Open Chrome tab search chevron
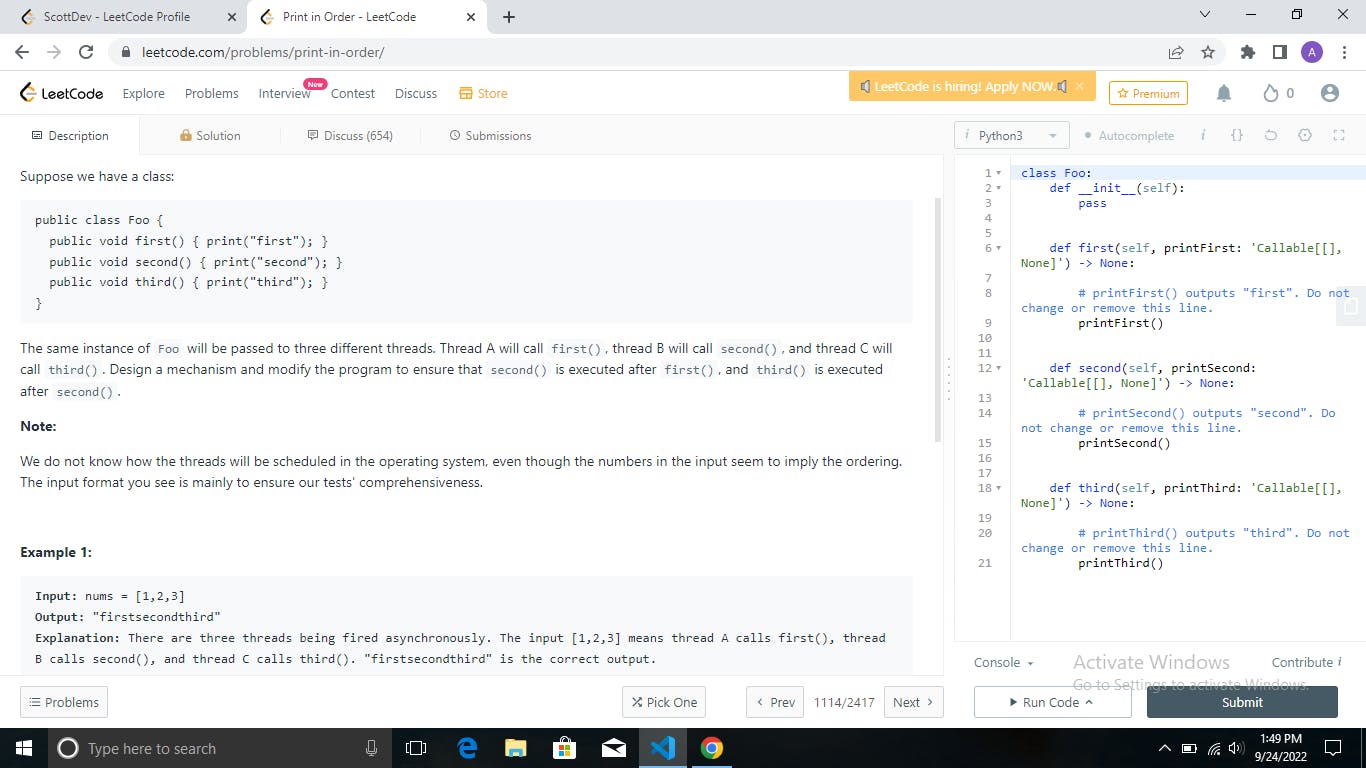The height and width of the screenshot is (768, 1366). (1204, 15)
